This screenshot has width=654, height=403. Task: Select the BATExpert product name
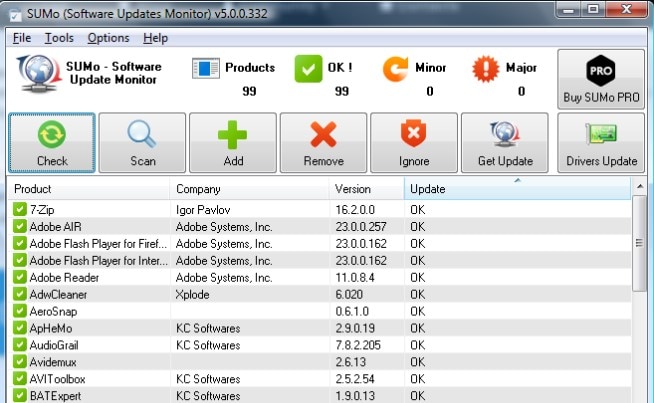coord(55,396)
